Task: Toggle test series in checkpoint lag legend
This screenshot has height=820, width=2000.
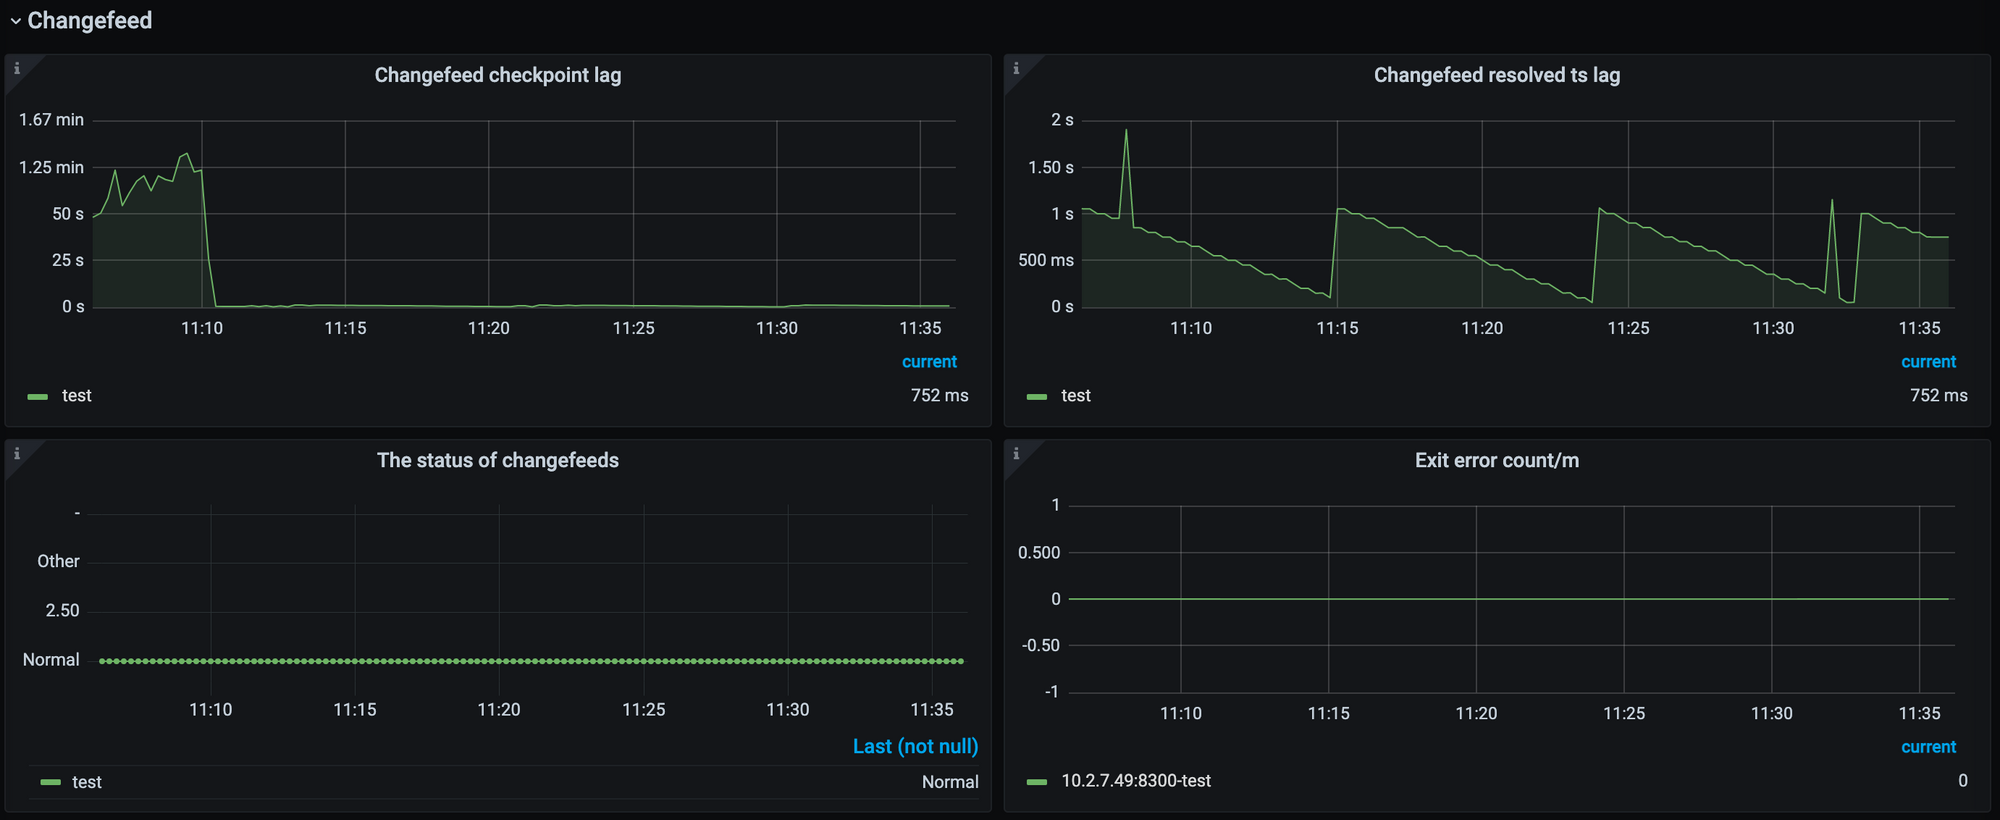Action: [x=77, y=396]
